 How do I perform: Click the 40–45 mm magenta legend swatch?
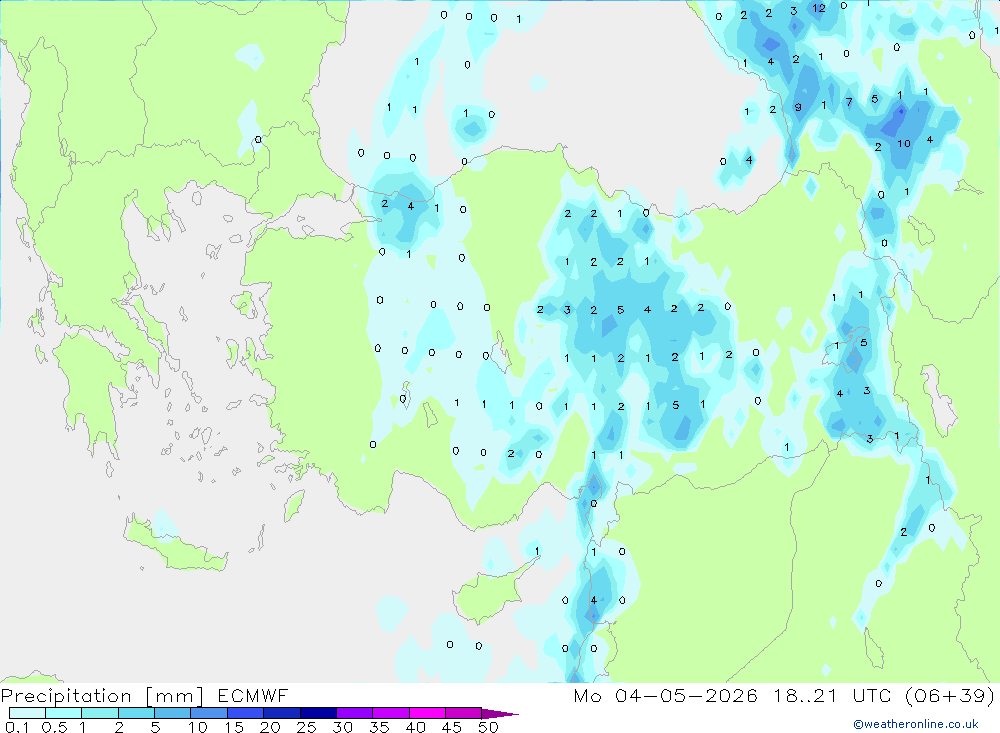tap(427, 713)
